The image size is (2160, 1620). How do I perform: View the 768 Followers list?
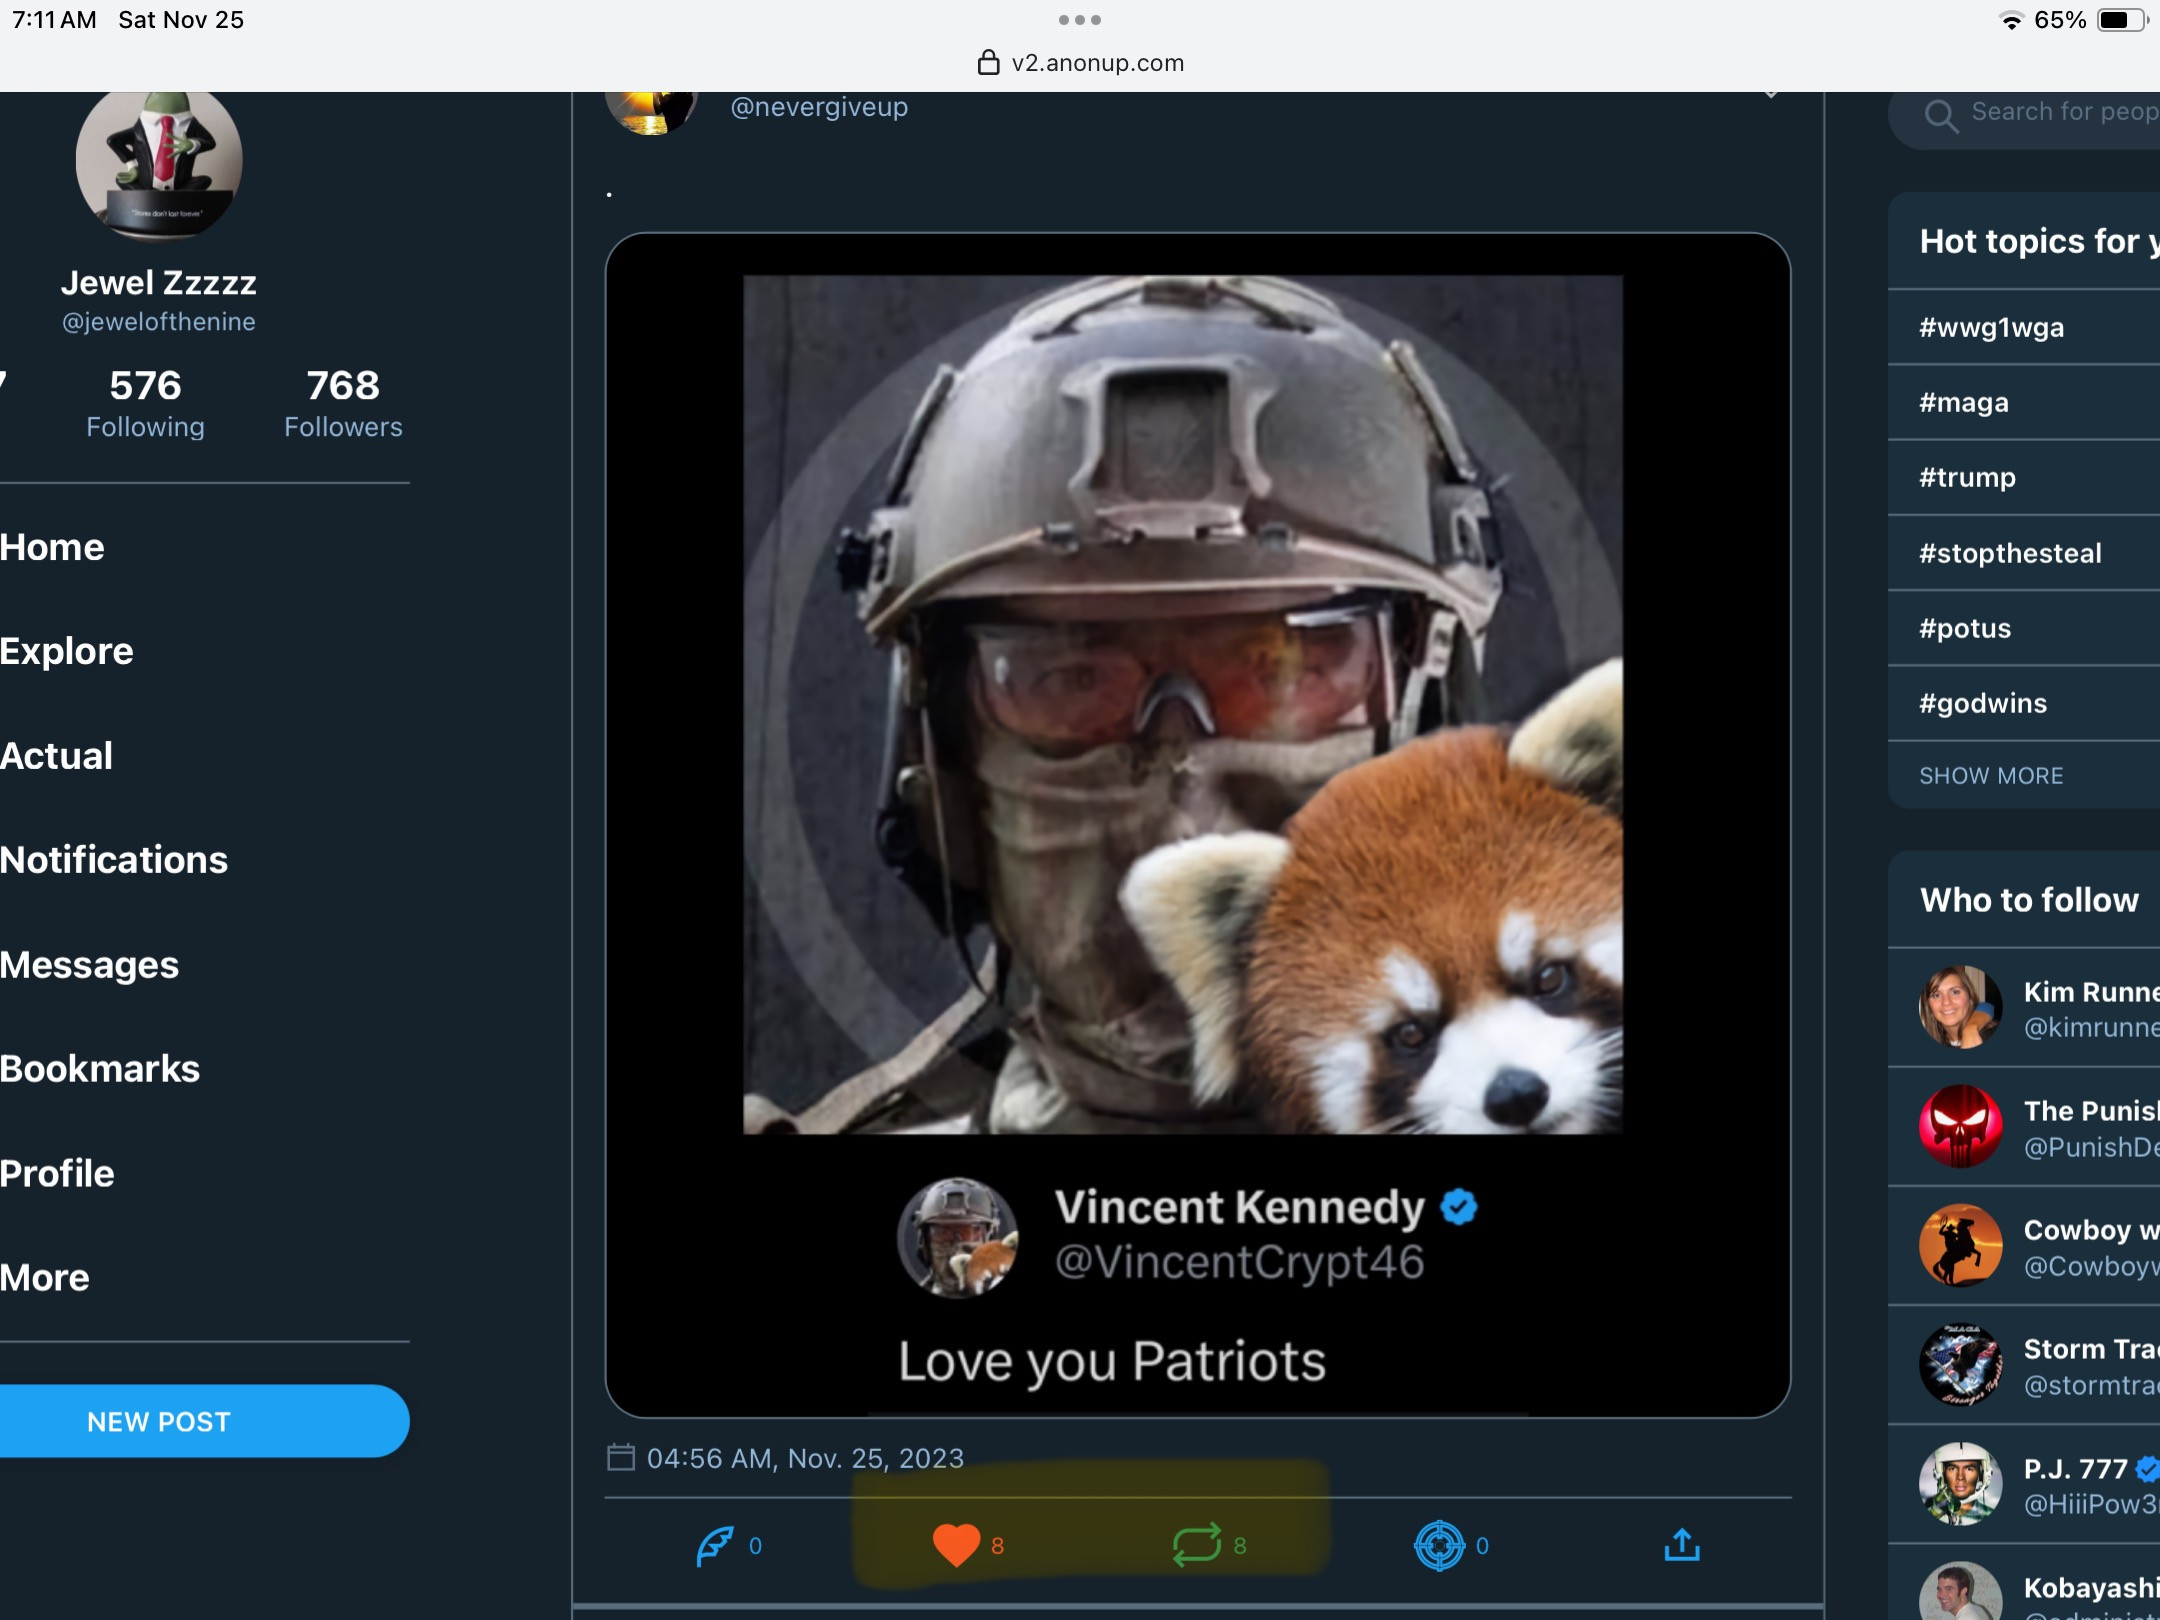[x=343, y=404]
